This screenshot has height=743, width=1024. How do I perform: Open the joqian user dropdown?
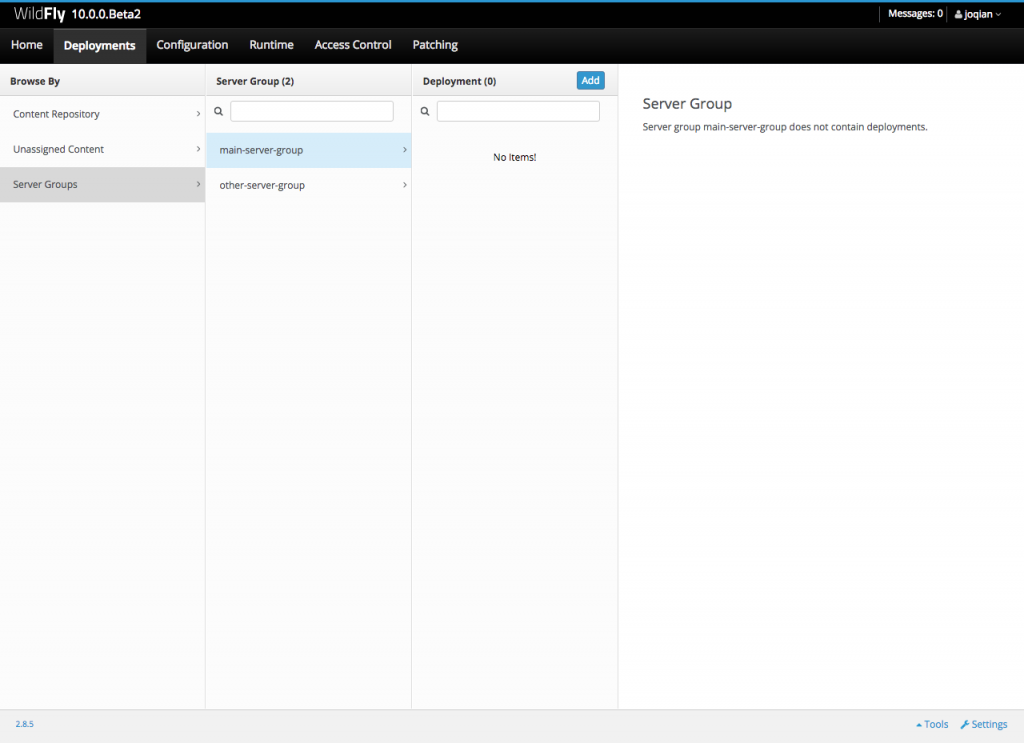[978, 14]
